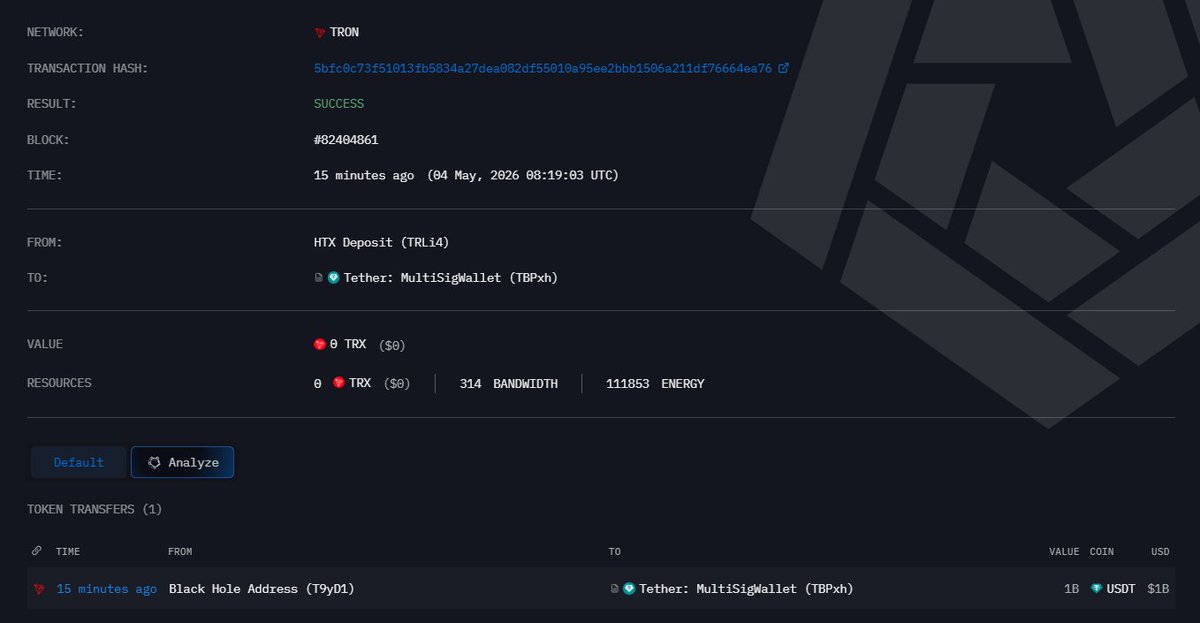Open transaction hash external link icon
Image resolution: width=1200 pixels, height=623 pixels.
pos(783,68)
